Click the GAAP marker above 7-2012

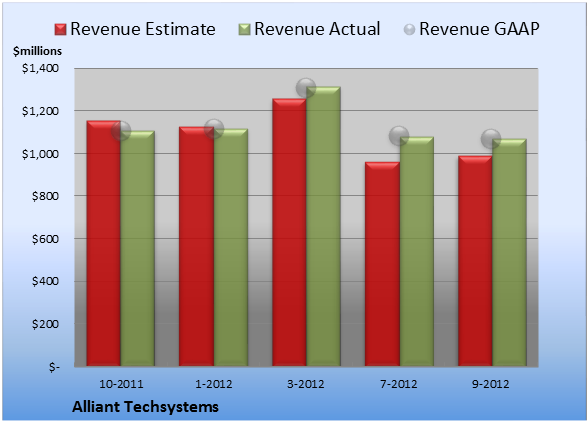[399, 136]
